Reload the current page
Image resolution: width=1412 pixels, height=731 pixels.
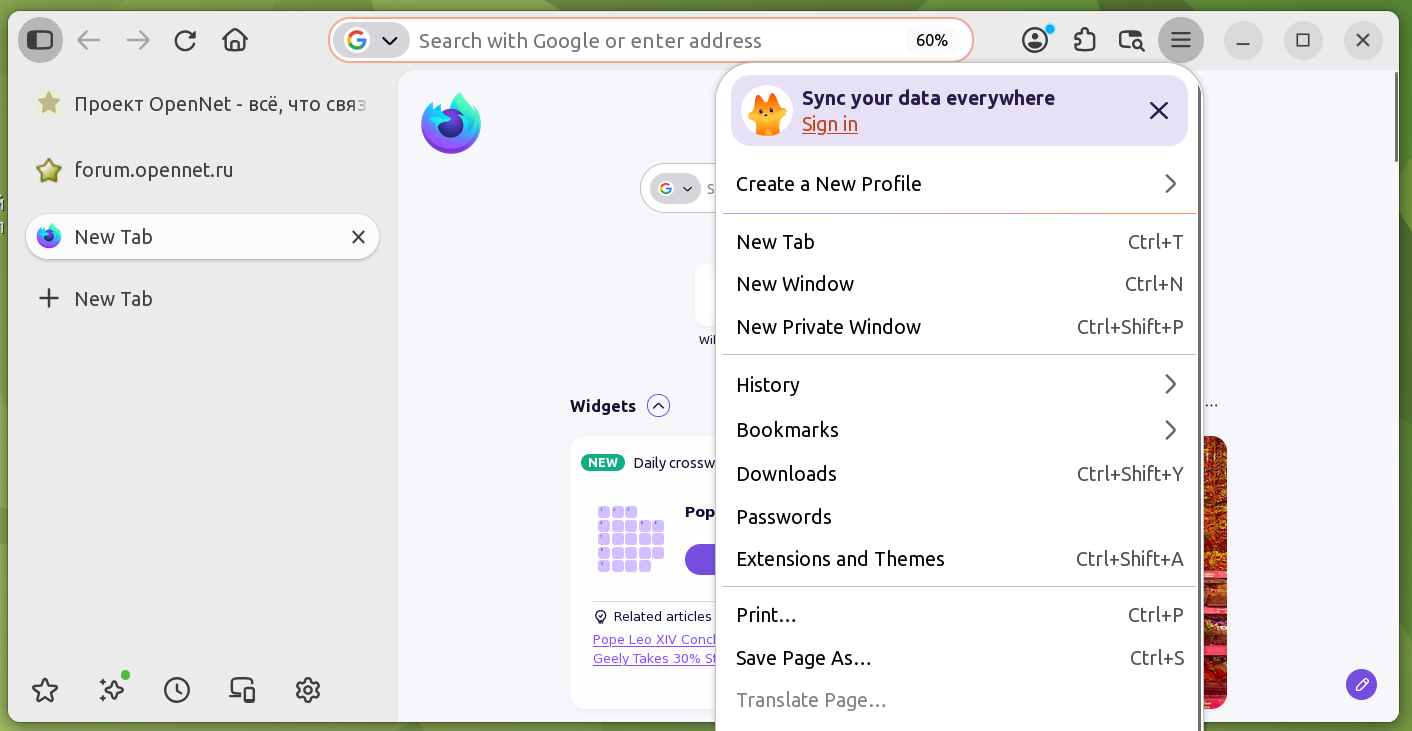185,40
